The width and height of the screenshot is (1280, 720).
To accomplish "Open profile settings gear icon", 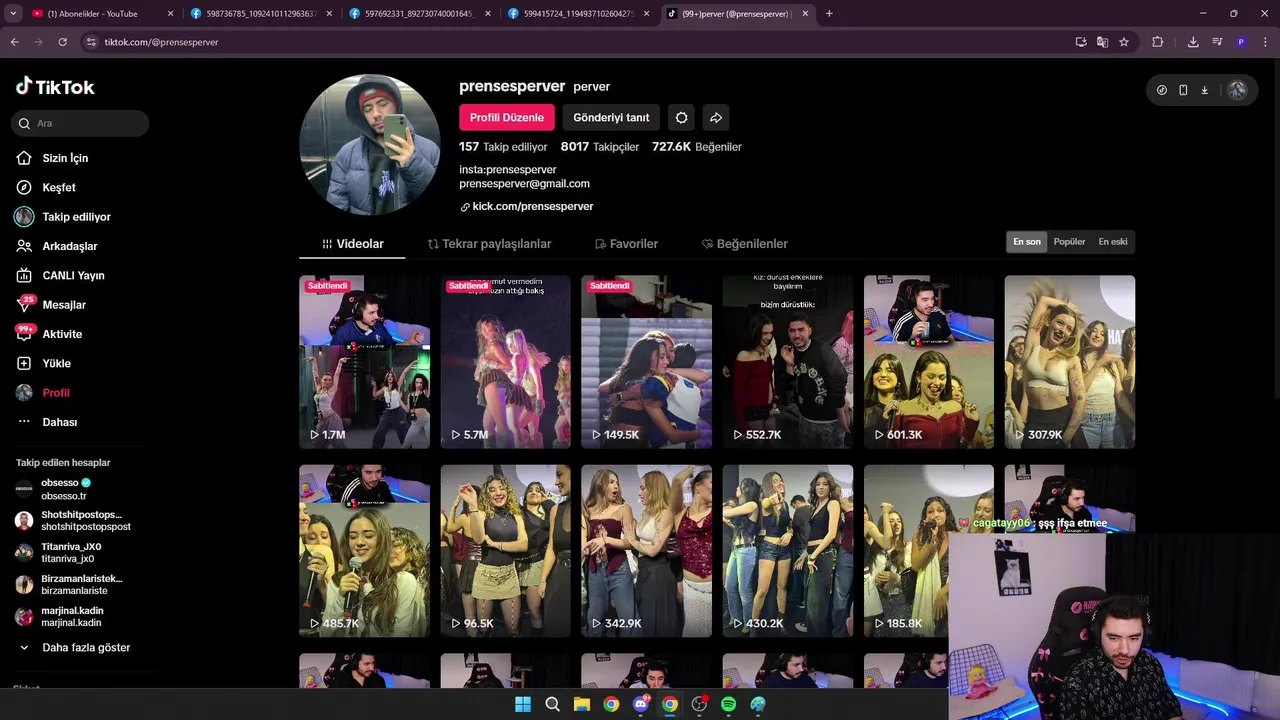I will [x=681, y=117].
